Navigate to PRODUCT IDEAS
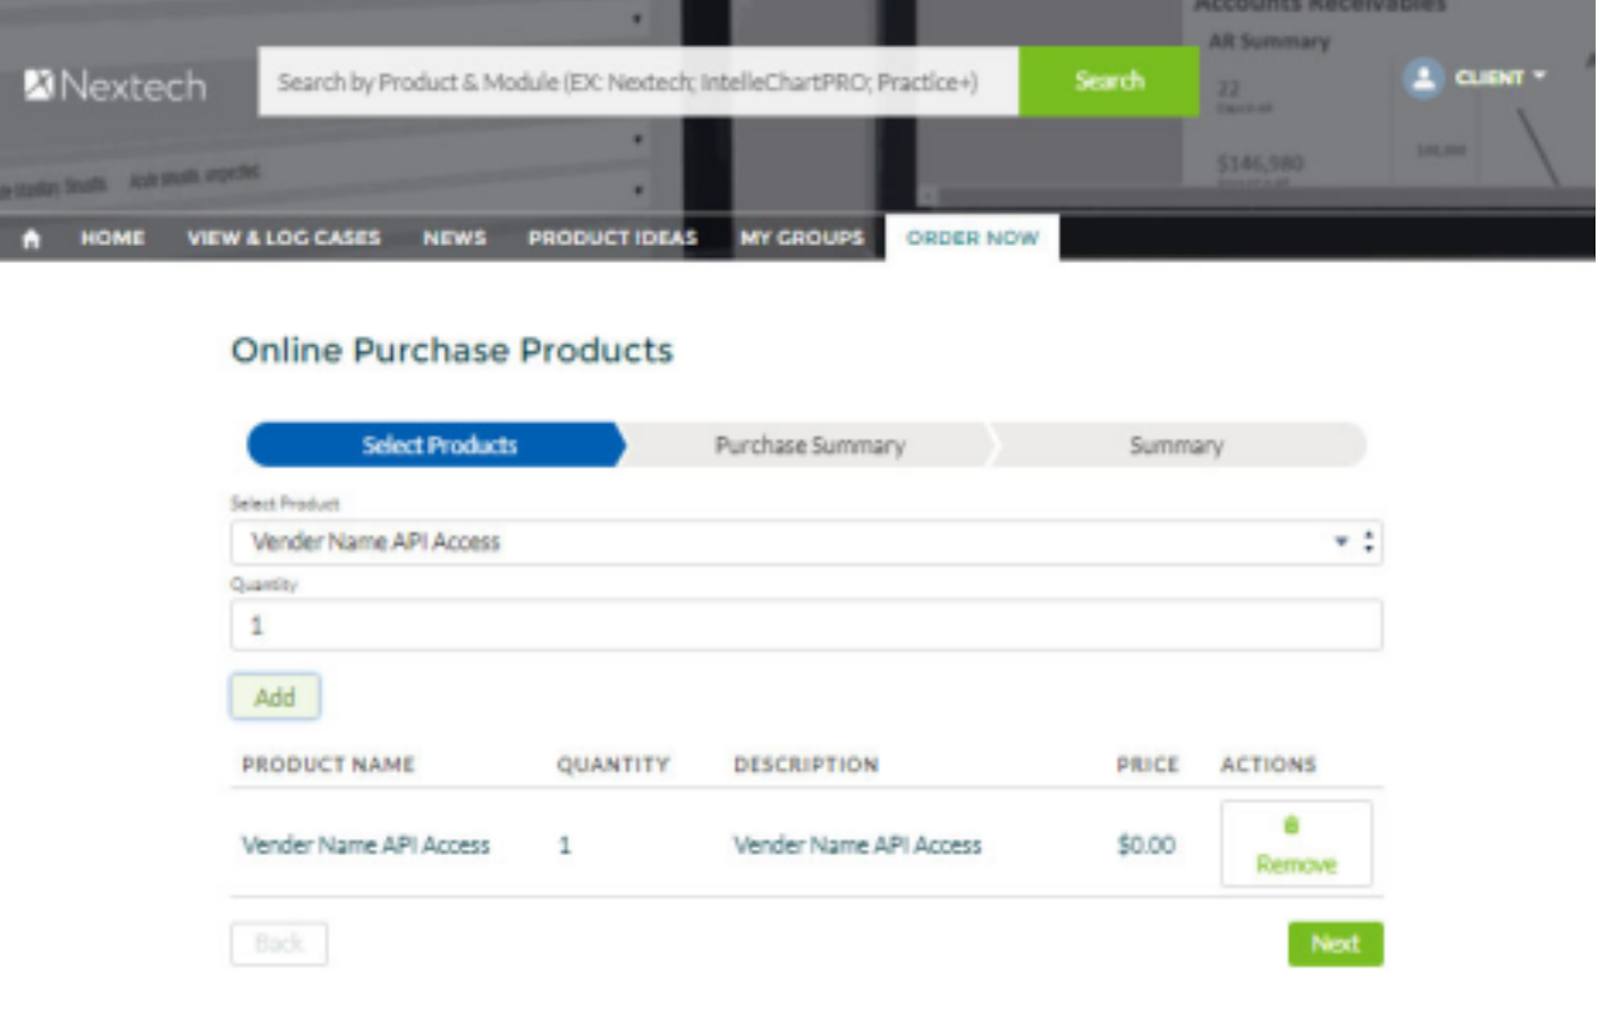The width and height of the screenshot is (1600, 1025). pos(612,238)
